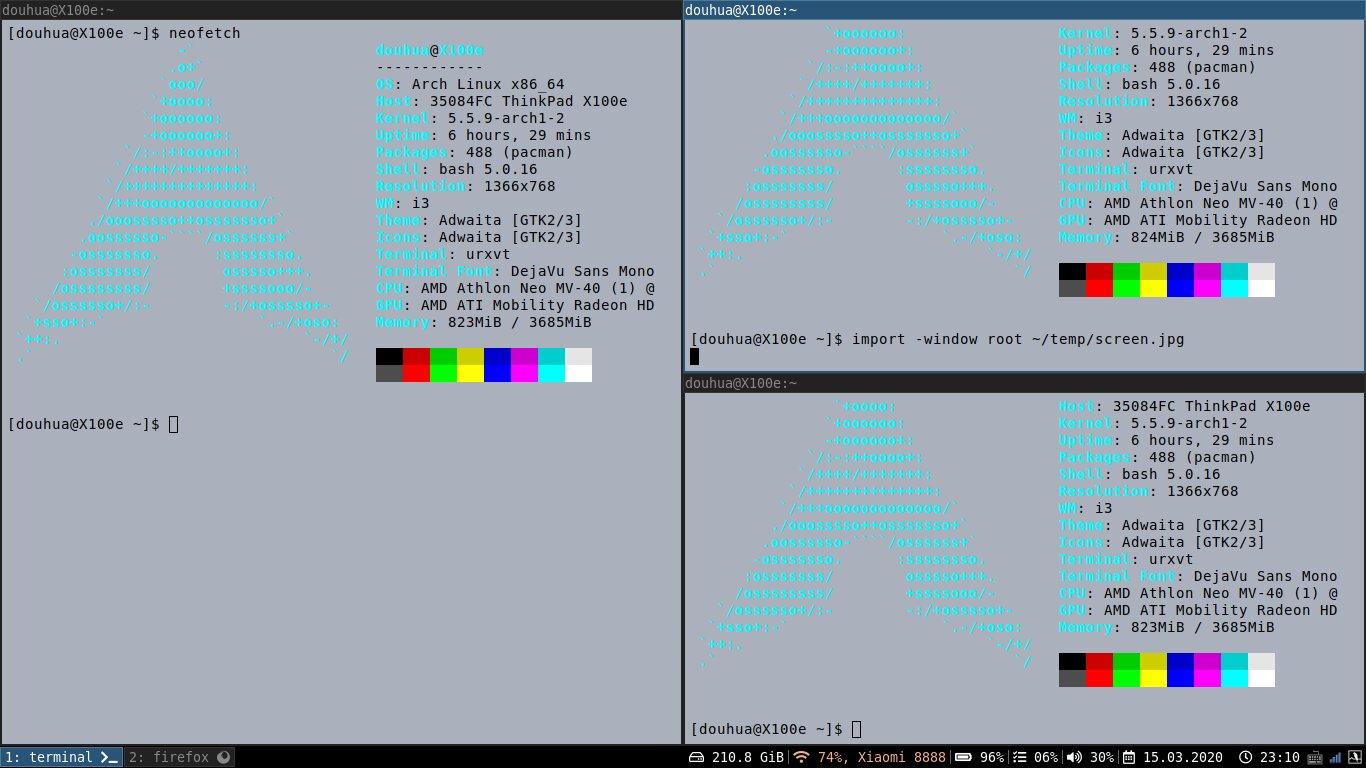Image resolution: width=1366 pixels, height=768 pixels.
Task: Click the battery icon showing 96%
Action: click(x=962, y=757)
